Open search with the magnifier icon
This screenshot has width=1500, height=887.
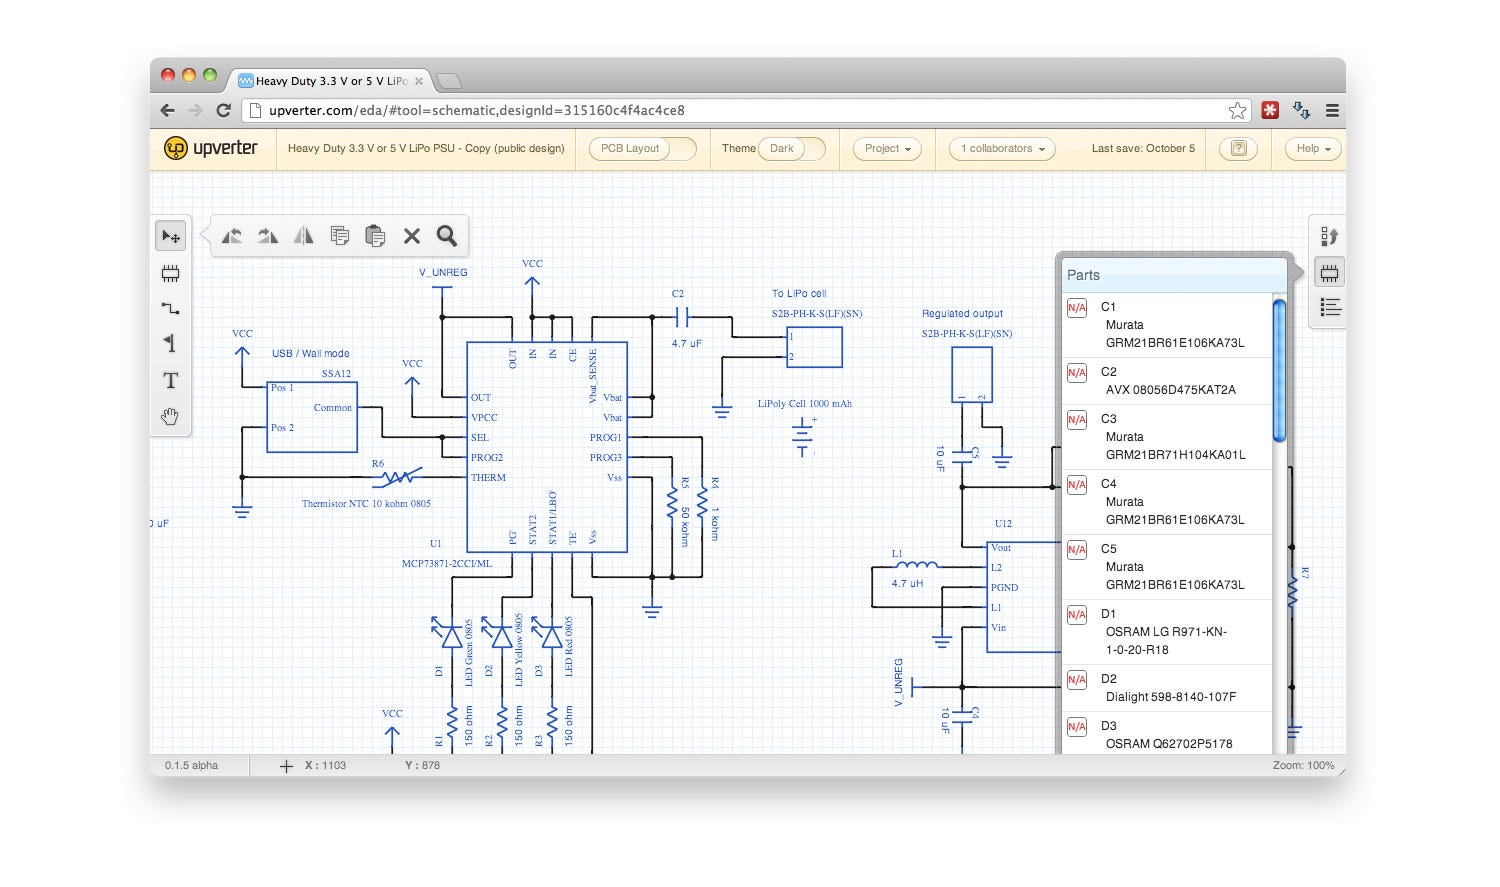447,236
